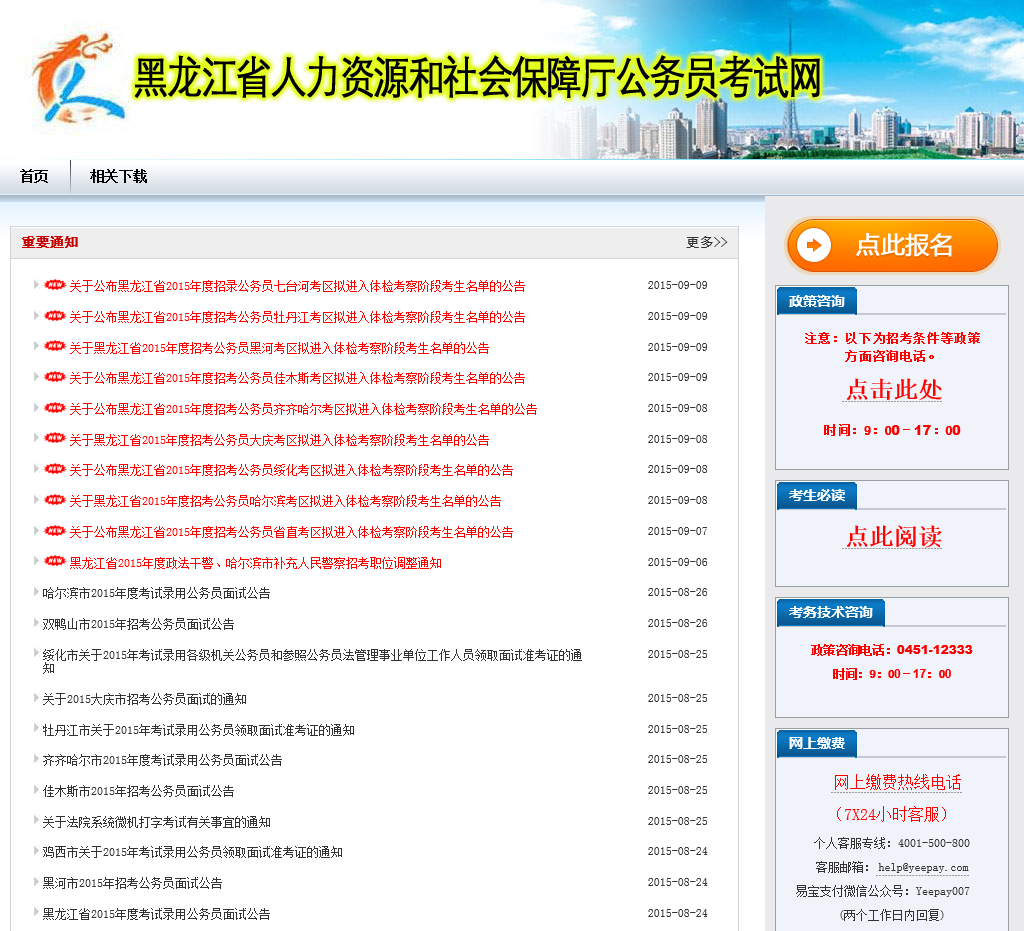Open the 鸡西市 interview admission ticket notice
Screen dimensions: 1024x931
coord(193,852)
